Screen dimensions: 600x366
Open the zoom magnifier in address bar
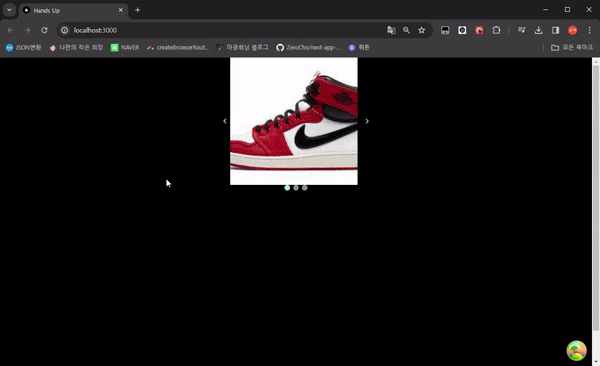pyautogui.click(x=406, y=30)
